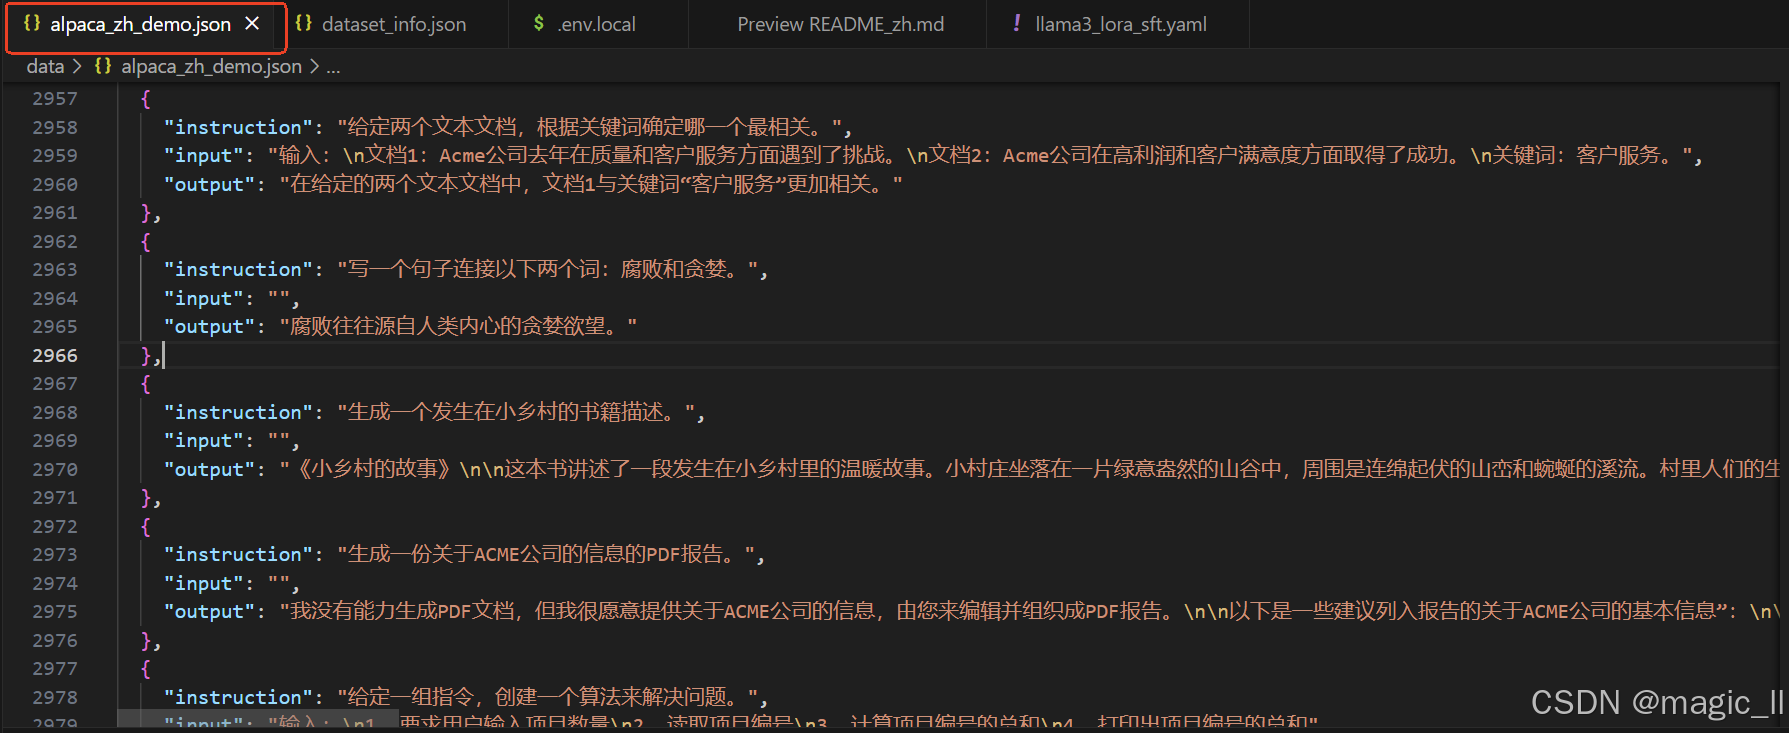Expand the breadcrumb chevron after alpaca_zh_demo.json
This screenshot has height=733, width=1789.
coord(314,67)
